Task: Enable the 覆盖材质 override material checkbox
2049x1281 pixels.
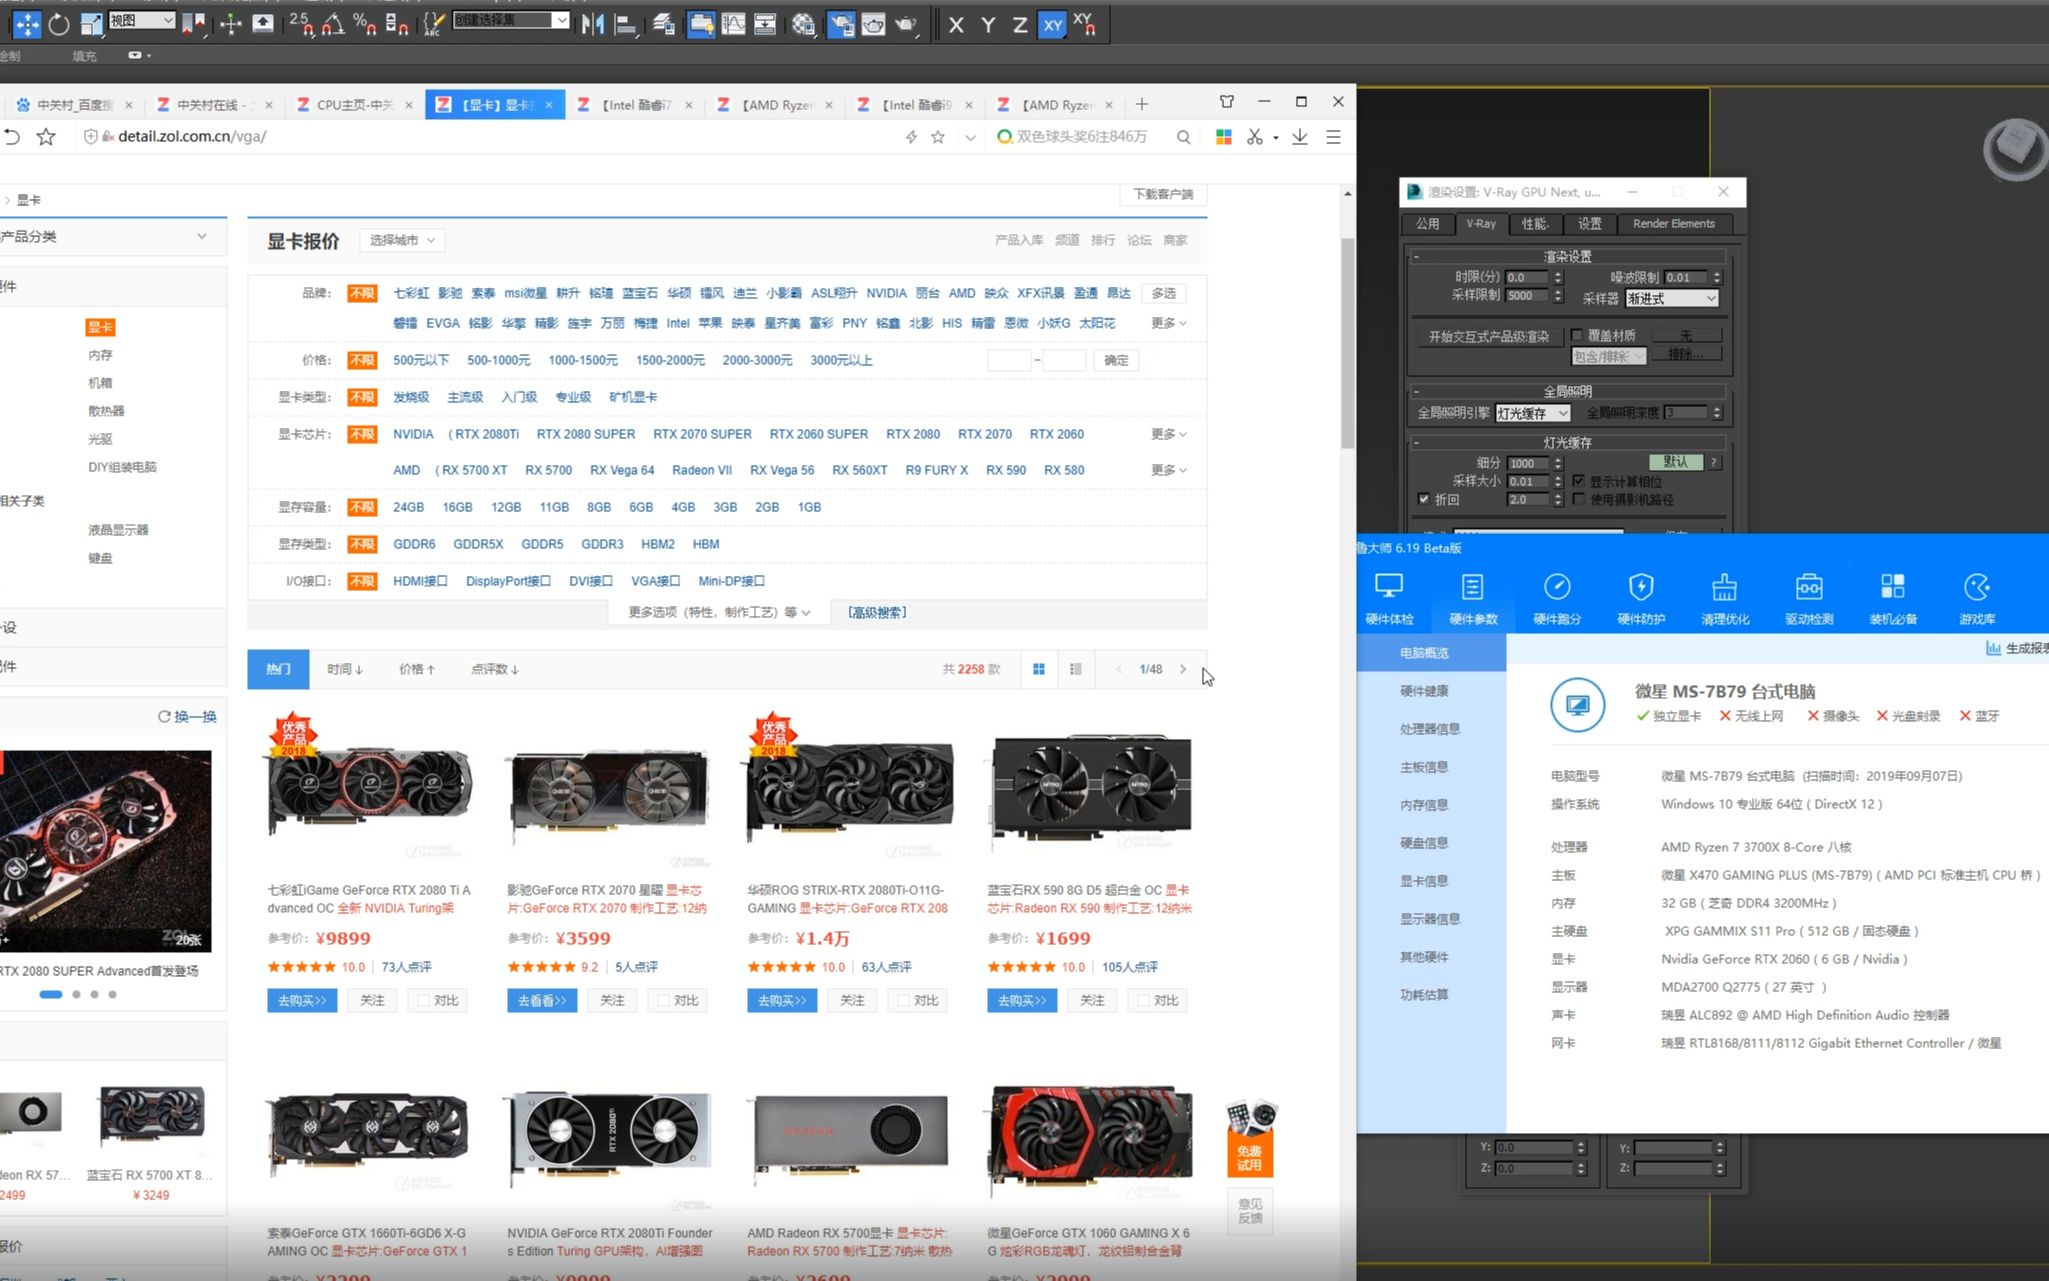Action: click(x=1577, y=335)
